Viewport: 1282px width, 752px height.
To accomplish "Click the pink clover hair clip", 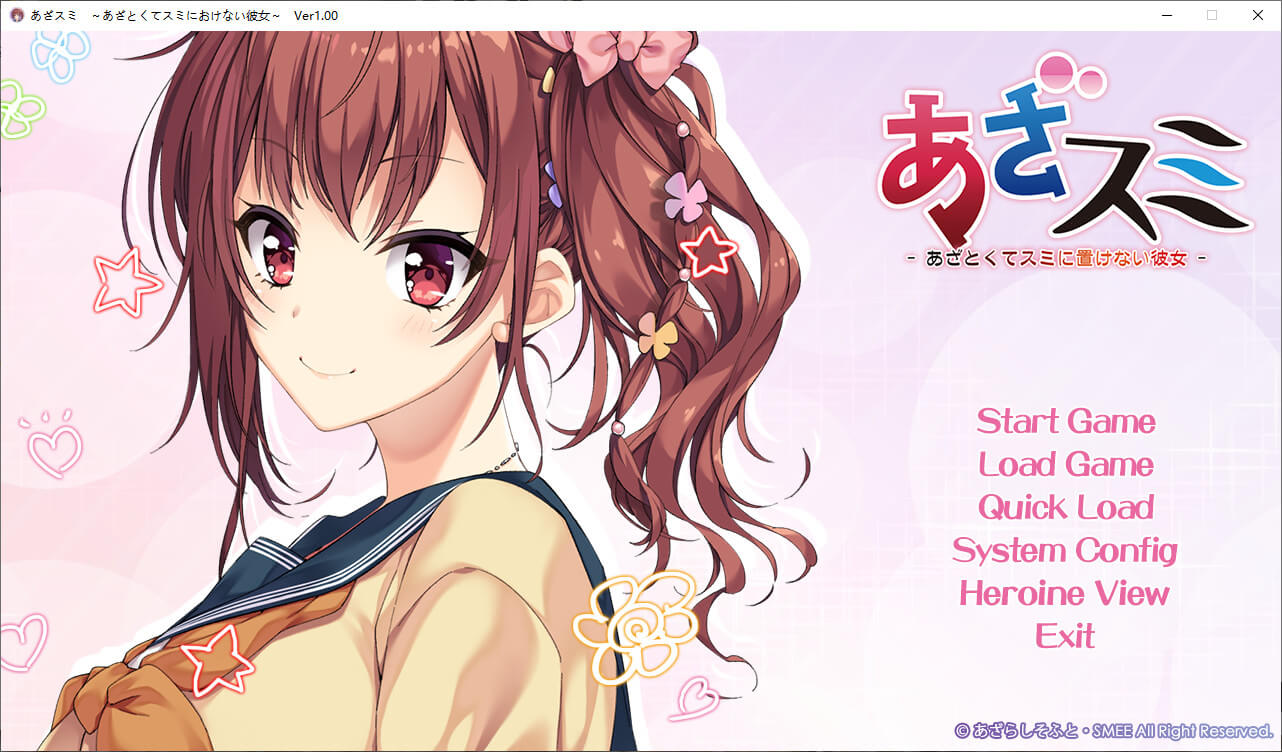I will [685, 196].
